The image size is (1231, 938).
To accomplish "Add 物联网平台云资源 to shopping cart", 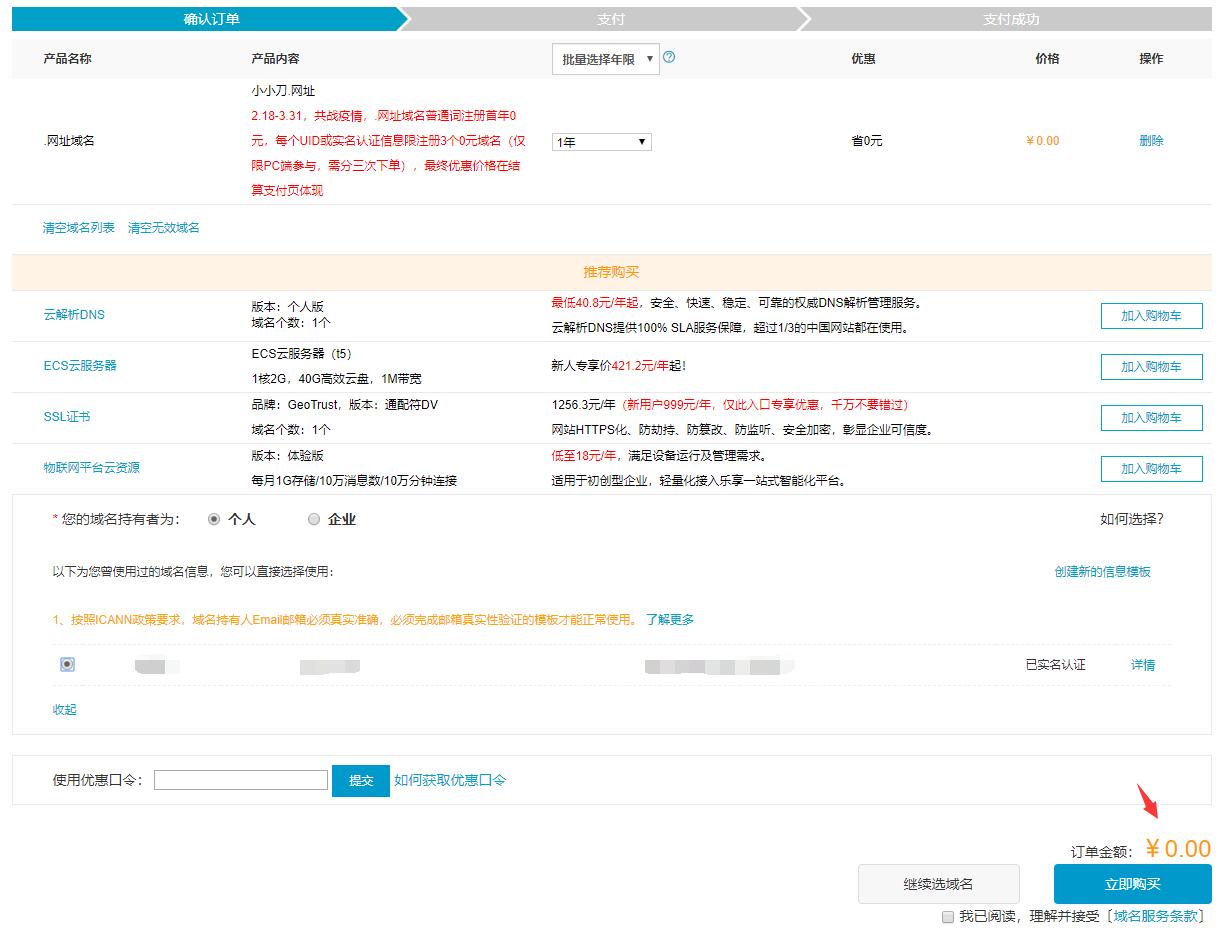I will click(x=1151, y=469).
